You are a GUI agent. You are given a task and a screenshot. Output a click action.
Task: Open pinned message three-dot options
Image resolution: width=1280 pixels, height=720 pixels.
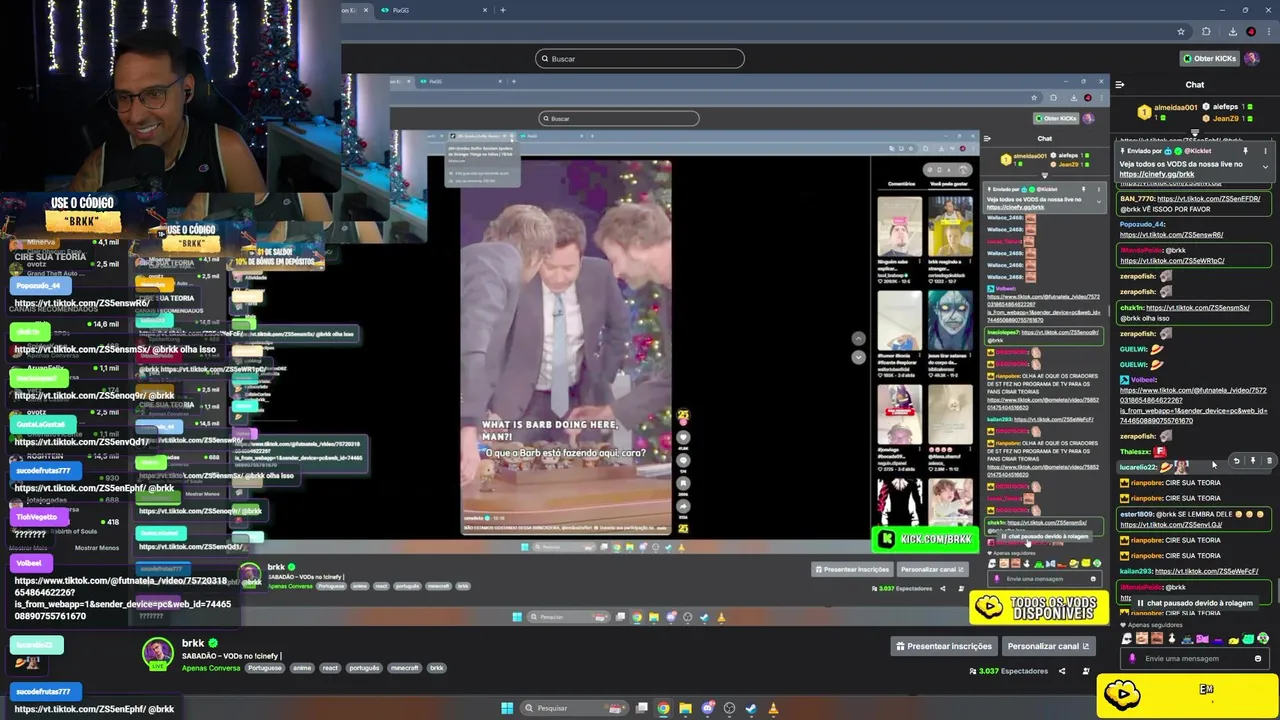pyautogui.click(x=1265, y=151)
